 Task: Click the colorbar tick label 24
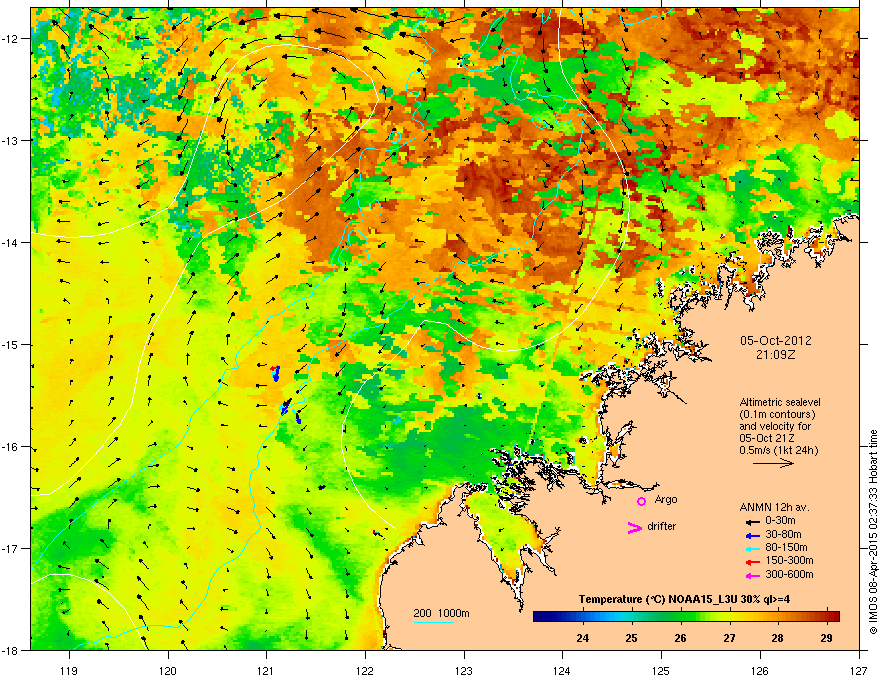pos(583,638)
